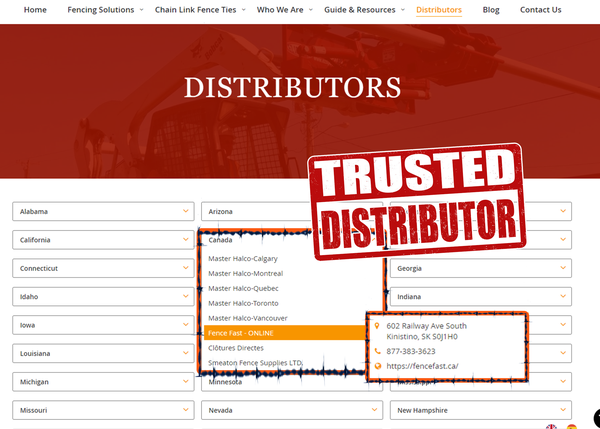Screen dimensions: 600x429
Task: Open the Contact Us page
Action: point(540,10)
